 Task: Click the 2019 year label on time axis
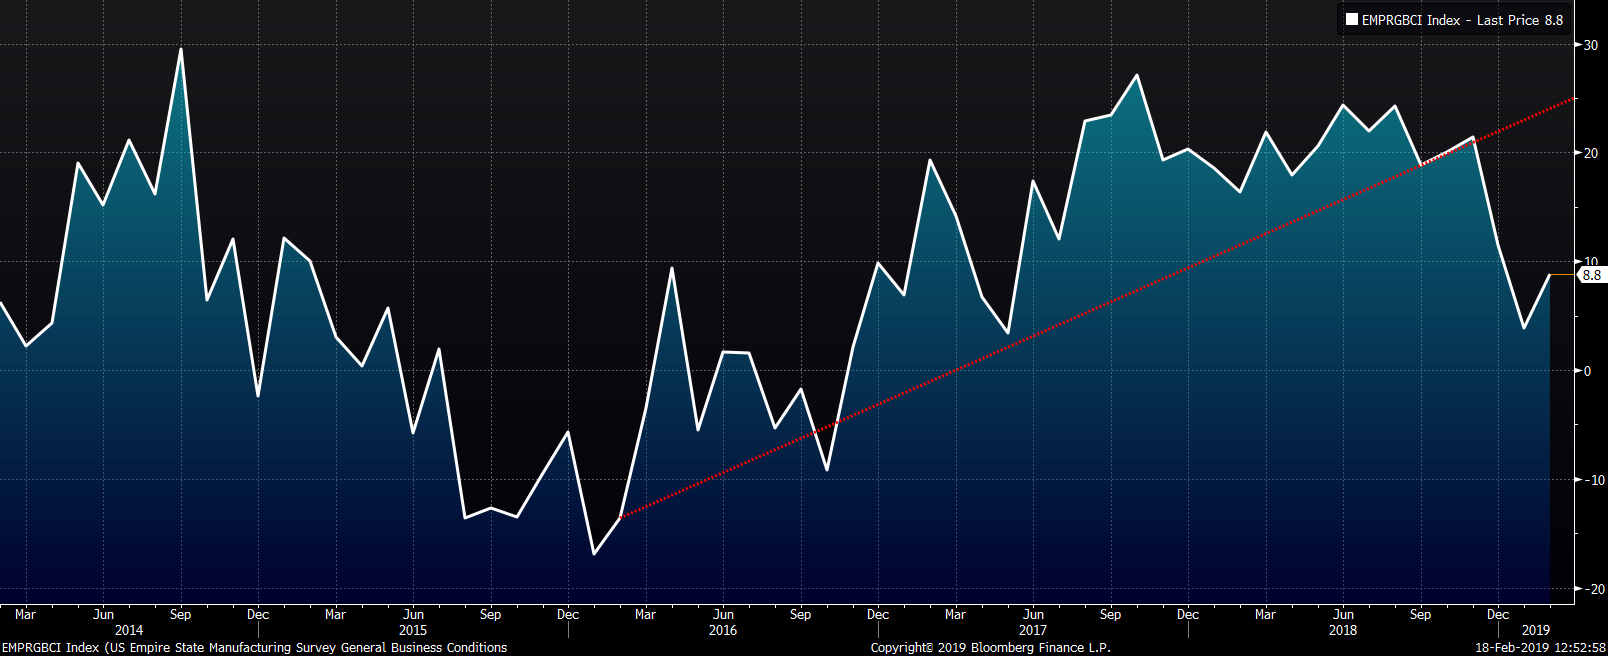(x=1536, y=630)
